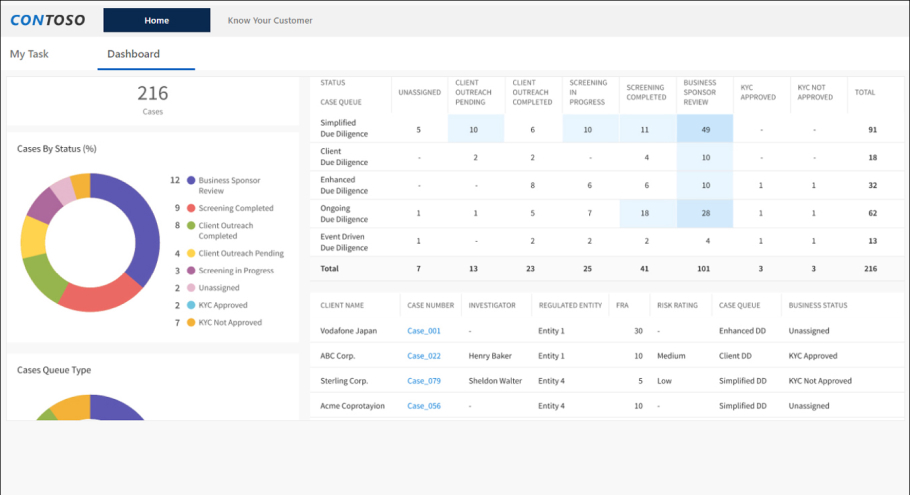
Task: Click the 216 Cases summary card
Action: pyautogui.click(x=153, y=99)
